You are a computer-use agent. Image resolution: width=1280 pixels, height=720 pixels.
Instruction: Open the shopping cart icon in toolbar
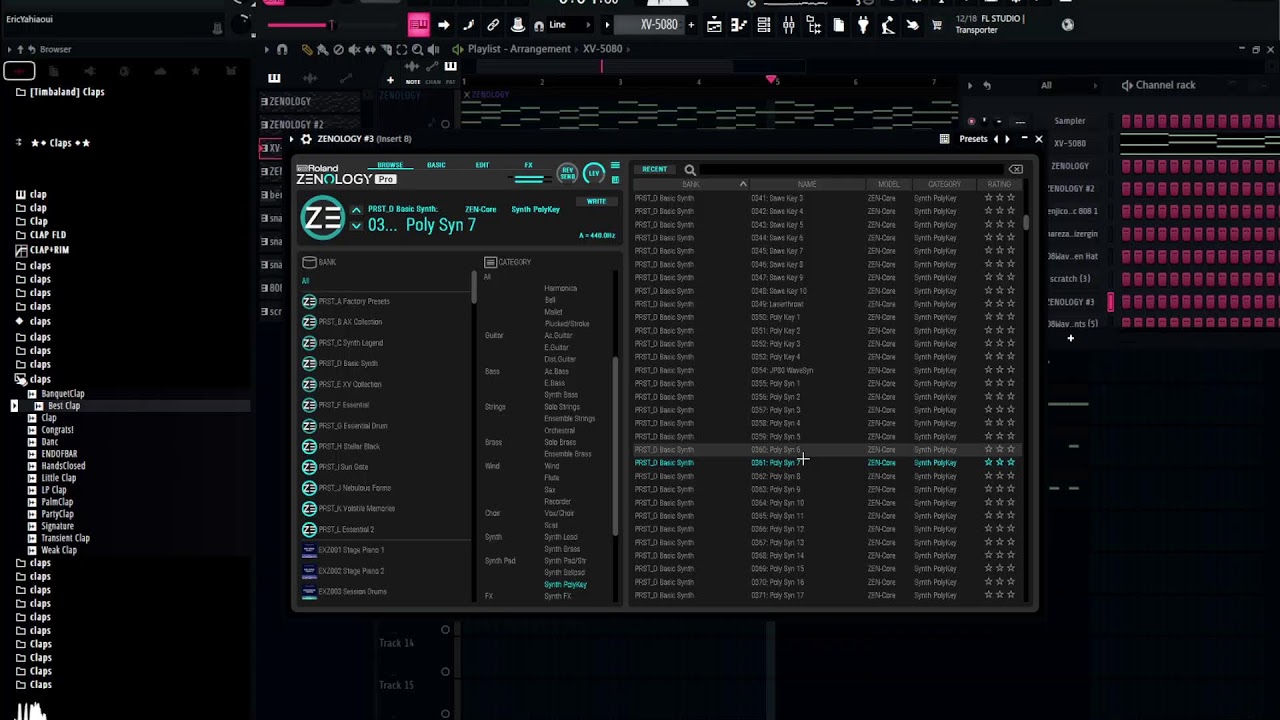point(937,25)
